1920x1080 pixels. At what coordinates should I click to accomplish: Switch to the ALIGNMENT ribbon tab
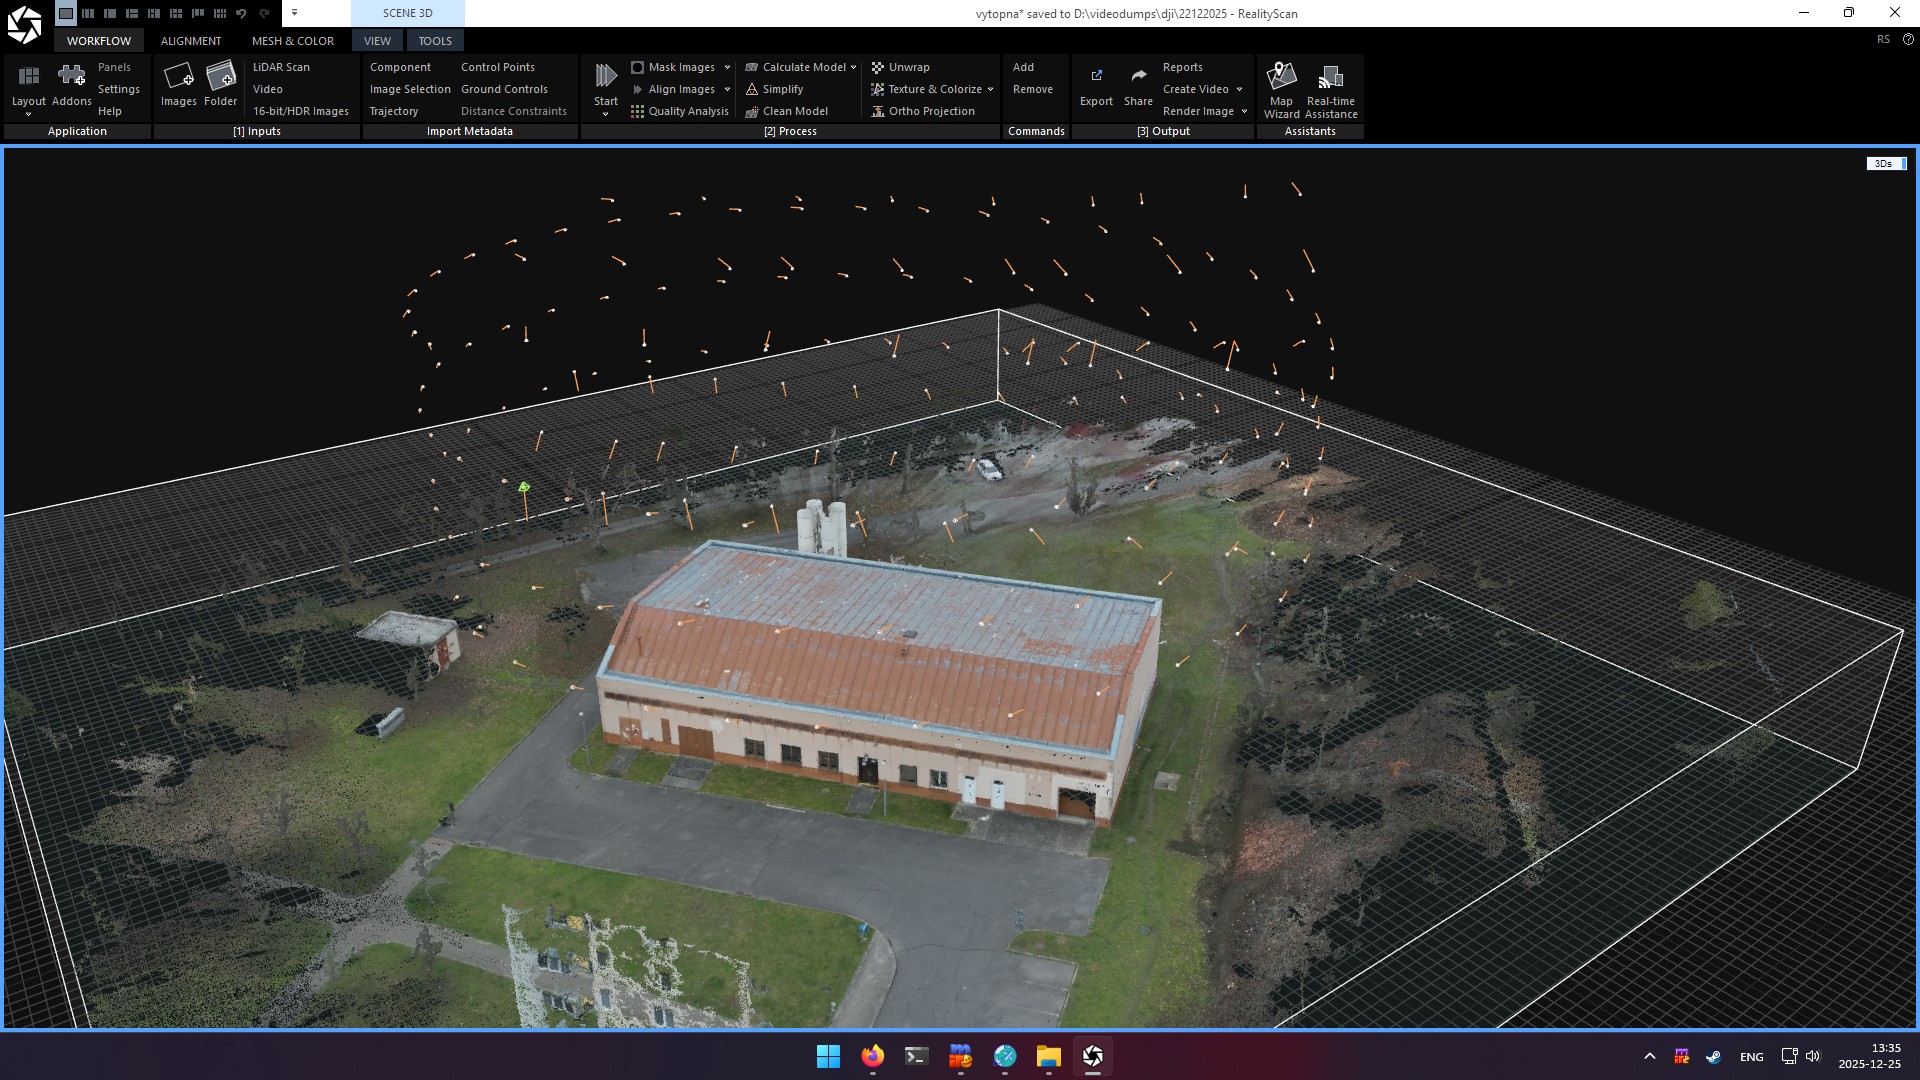[x=190, y=41]
